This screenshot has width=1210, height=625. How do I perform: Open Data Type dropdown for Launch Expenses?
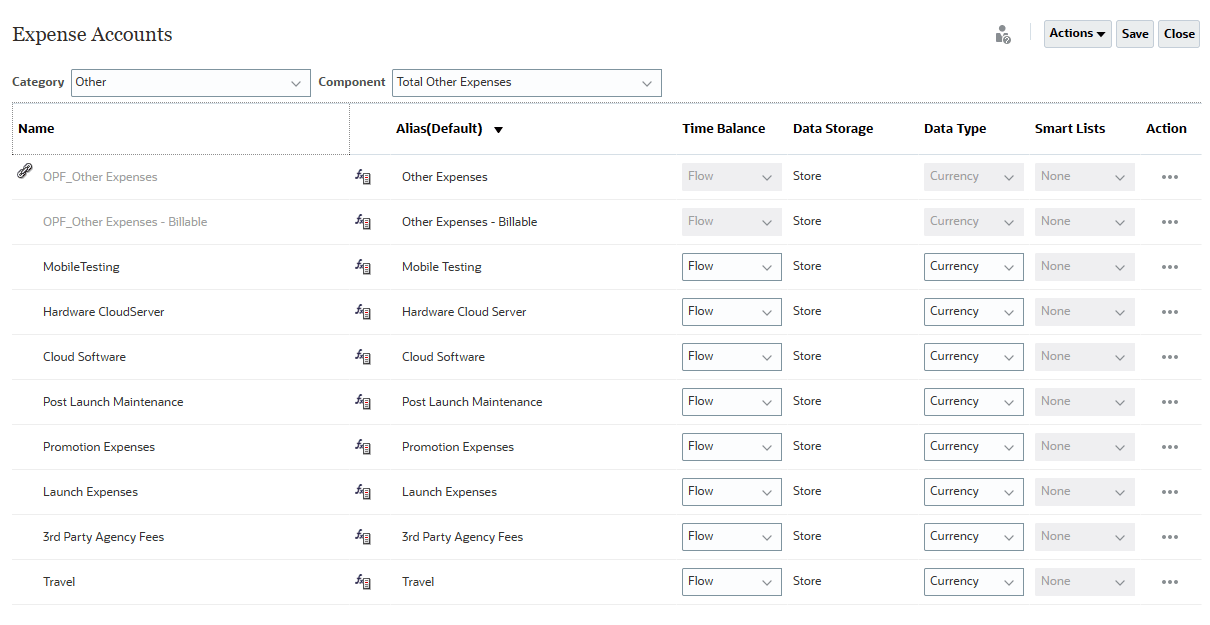pyautogui.click(x=974, y=492)
